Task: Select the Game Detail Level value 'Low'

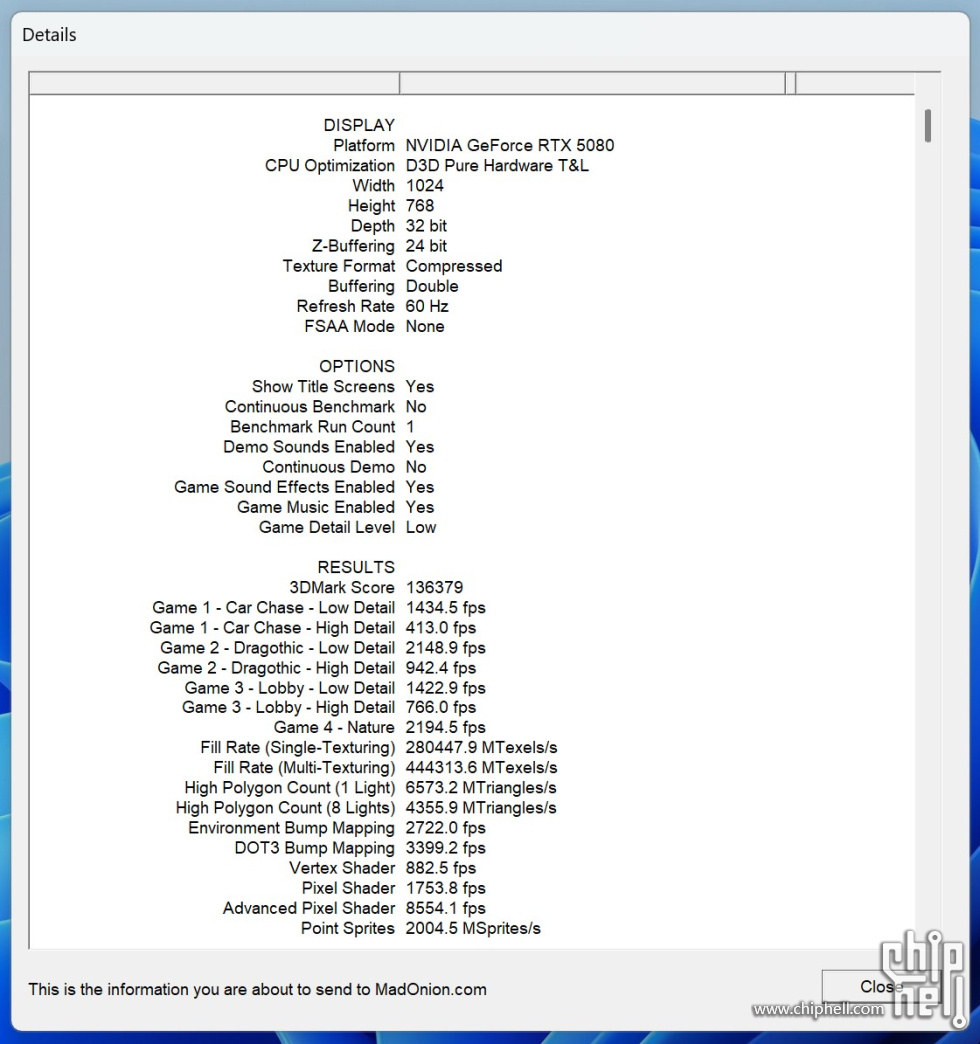Action: (421, 527)
